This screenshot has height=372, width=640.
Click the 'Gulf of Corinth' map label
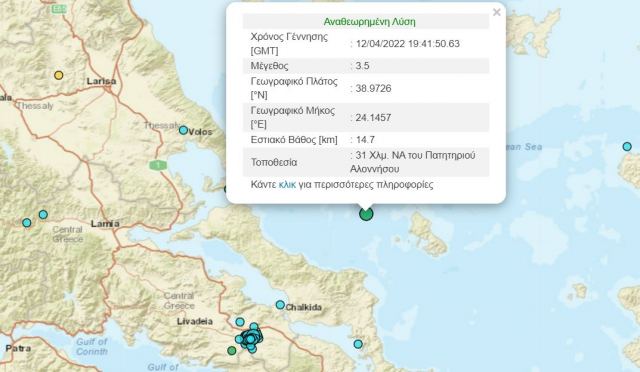(92, 346)
